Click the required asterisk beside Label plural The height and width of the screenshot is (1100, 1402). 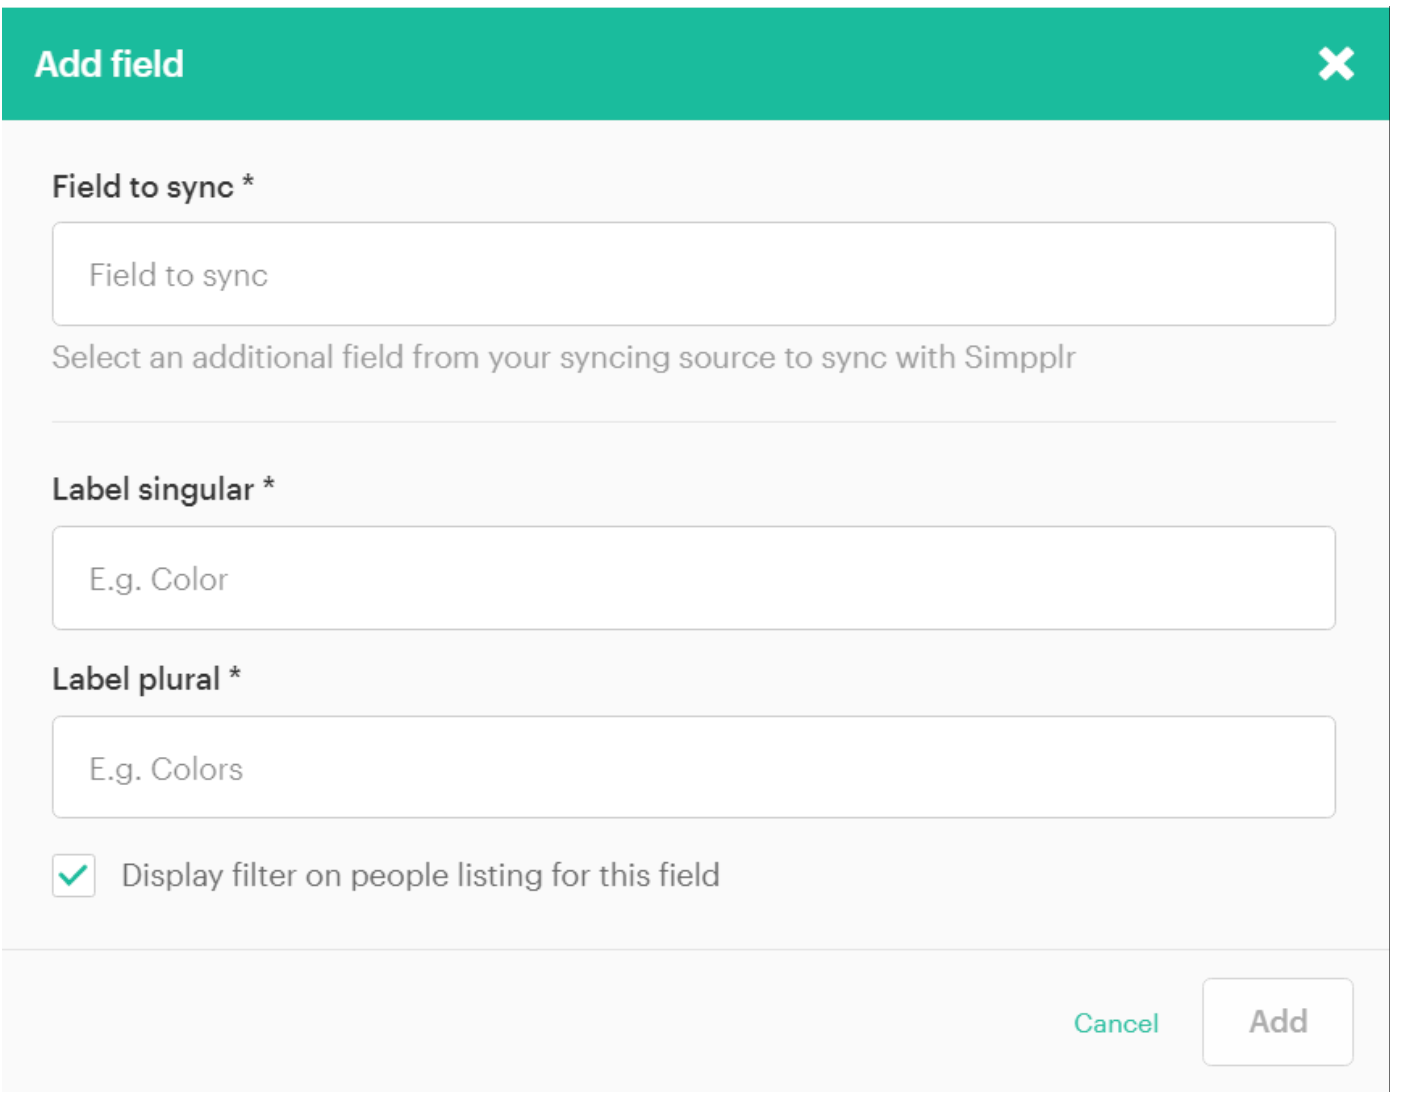point(234,673)
